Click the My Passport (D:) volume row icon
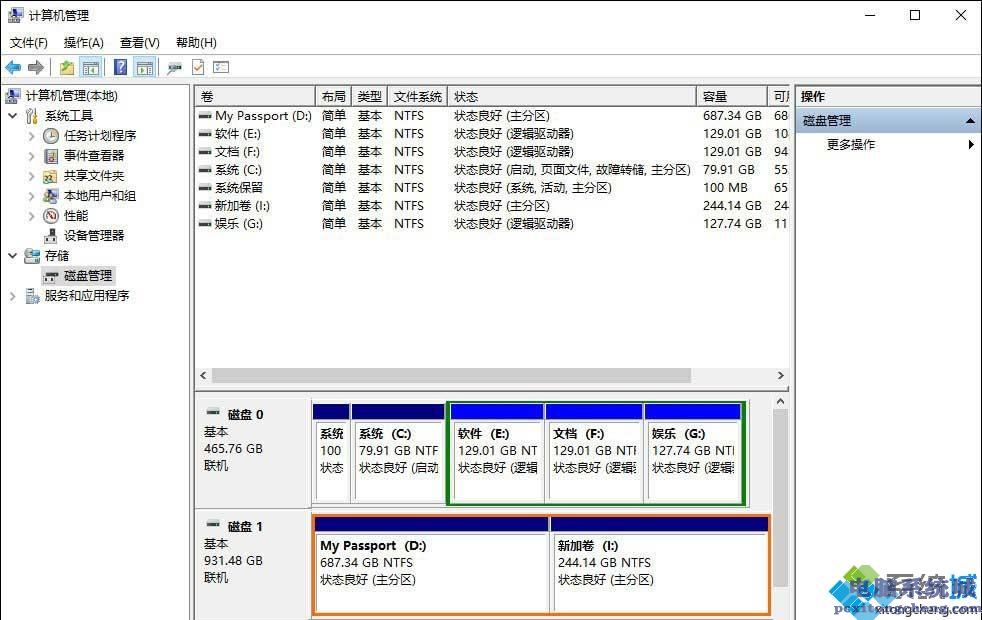The image size is (982, 620). click(x=205, y=116)
